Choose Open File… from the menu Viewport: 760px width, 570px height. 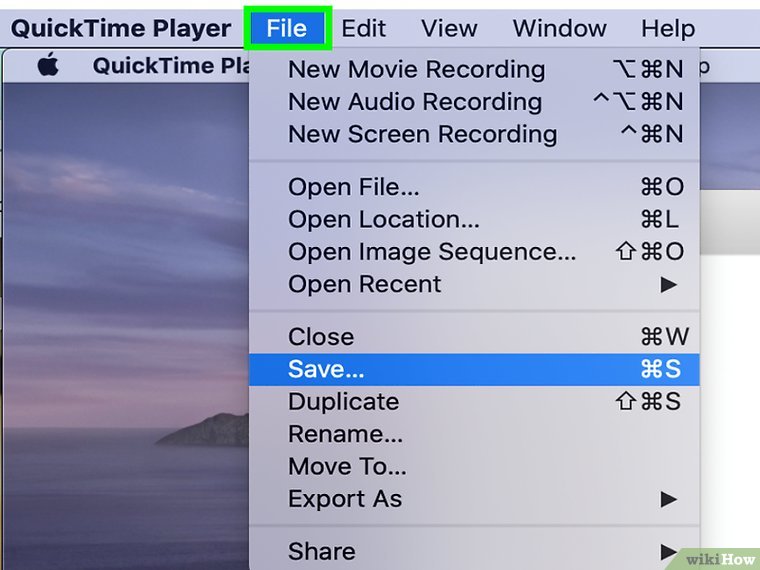tap(353, 187)
